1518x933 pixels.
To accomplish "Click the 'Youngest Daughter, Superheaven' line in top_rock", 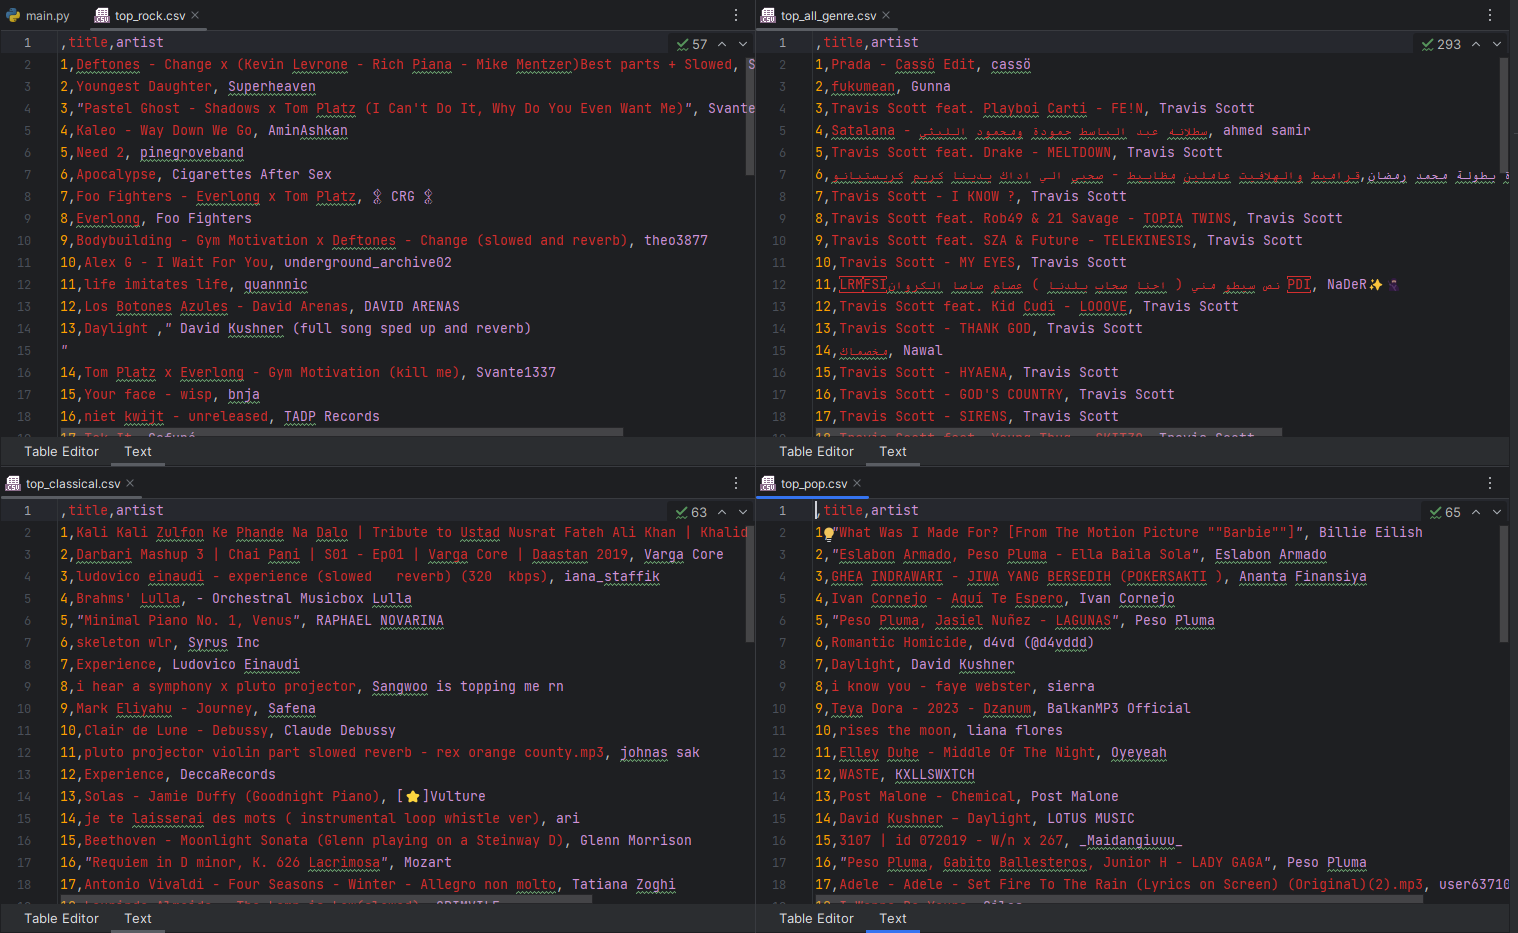I will tap(187, 87).
